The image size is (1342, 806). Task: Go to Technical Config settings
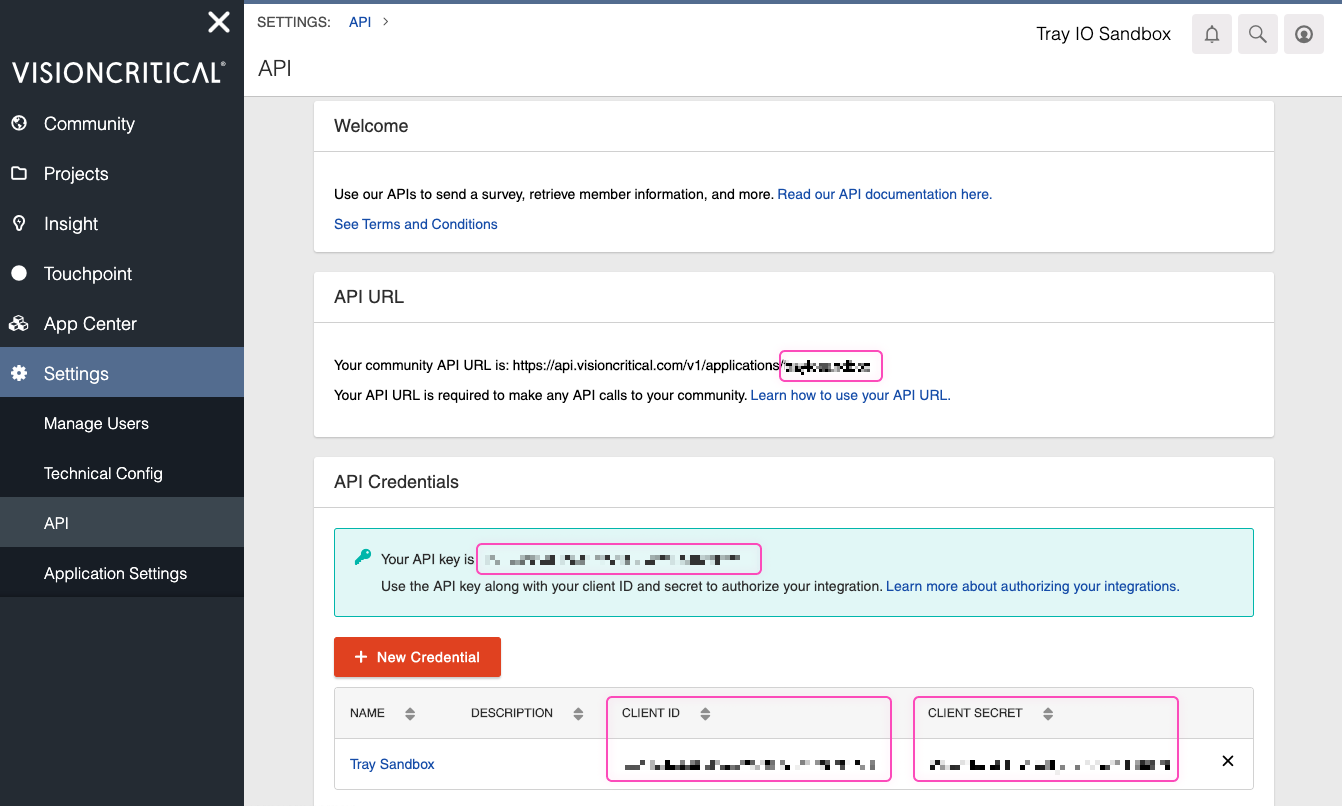click(103, 474)
